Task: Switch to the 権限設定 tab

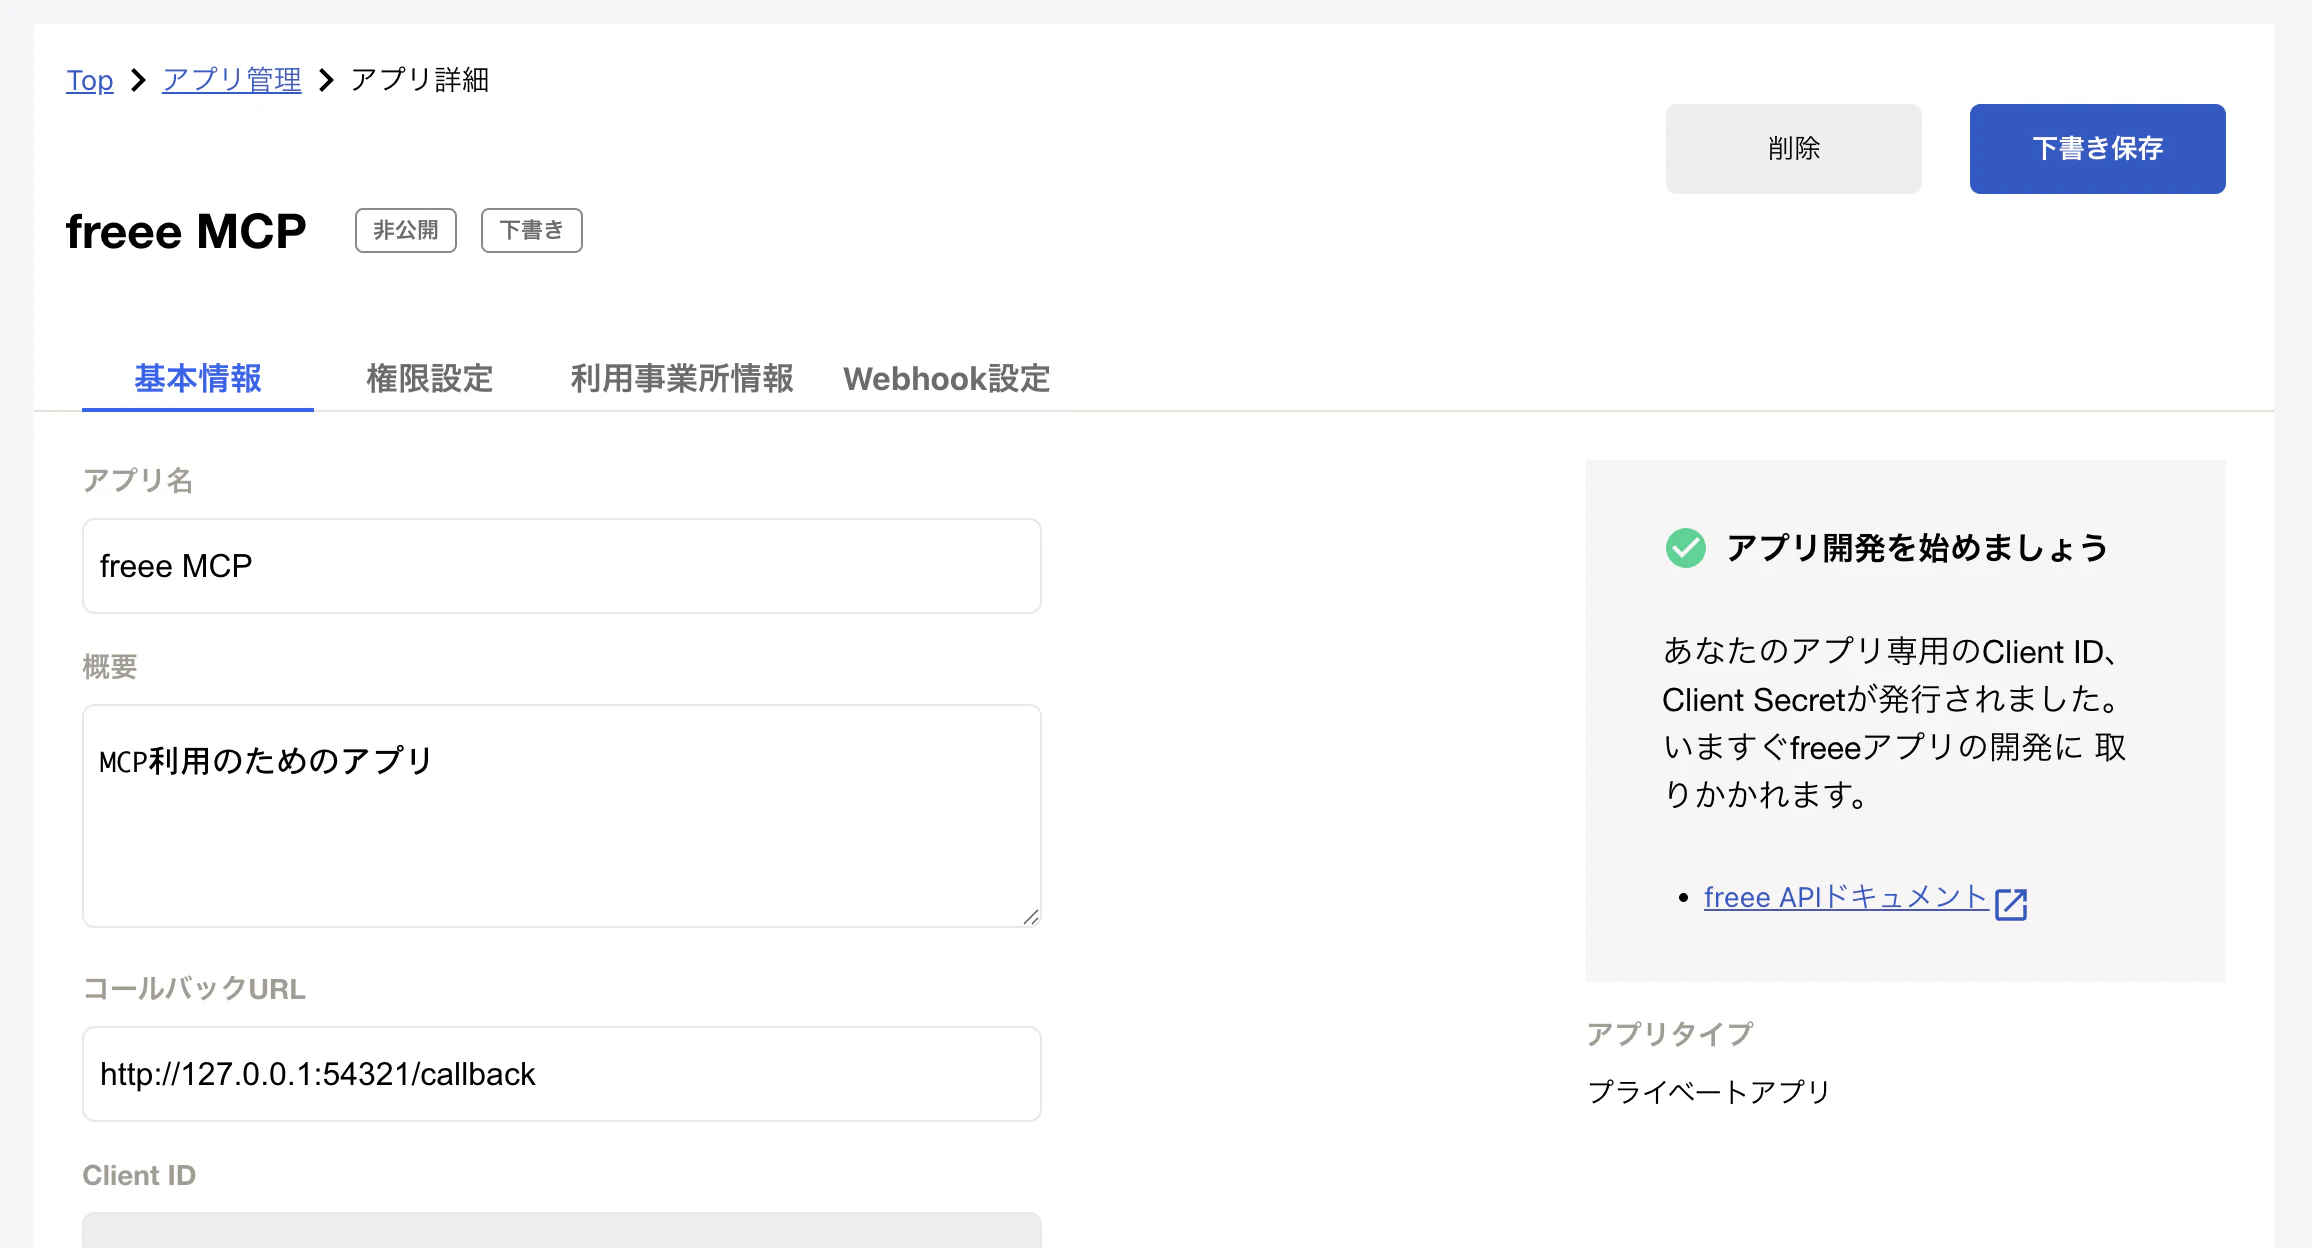Action: [430, 379]
